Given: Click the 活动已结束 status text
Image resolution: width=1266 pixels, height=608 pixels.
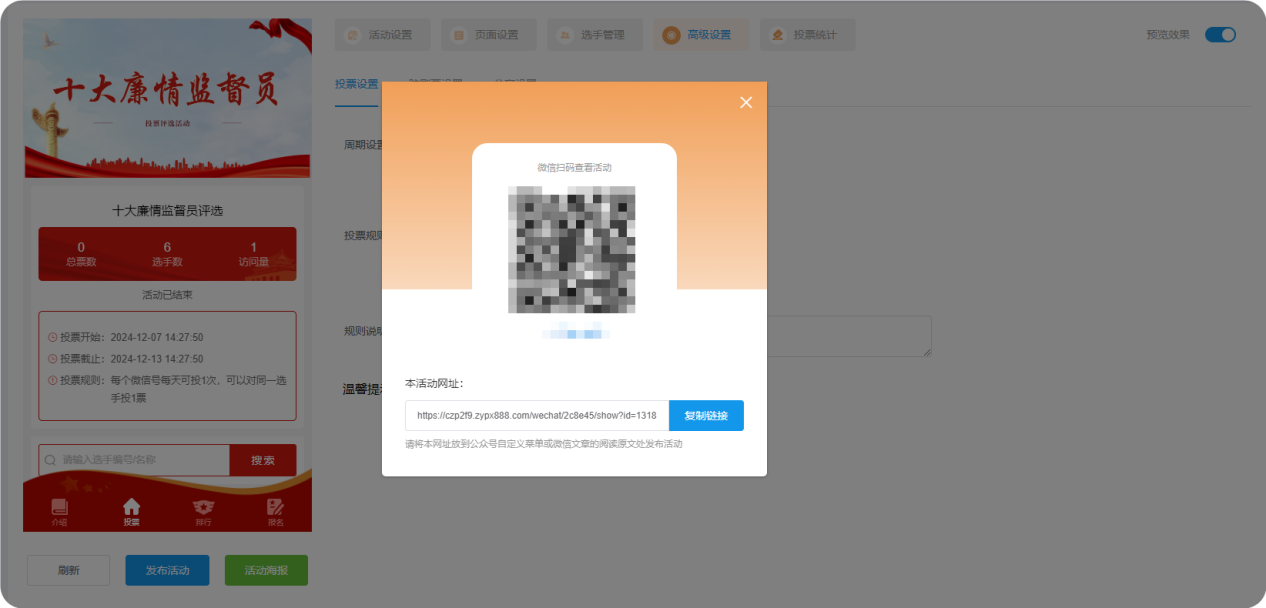Looking at the screenshot, I should click(167, 295).
